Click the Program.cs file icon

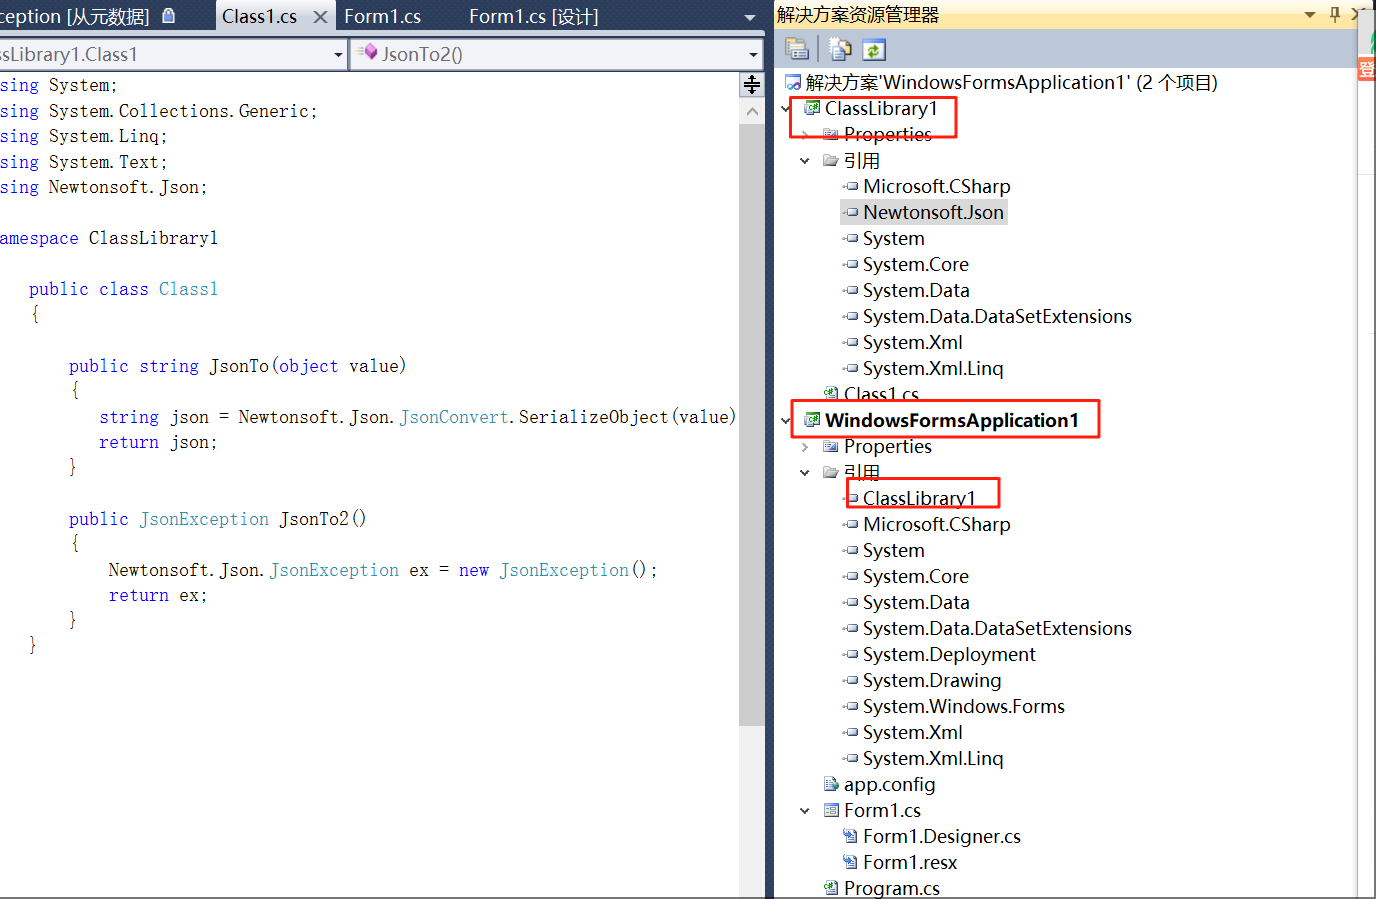[831, 888]
